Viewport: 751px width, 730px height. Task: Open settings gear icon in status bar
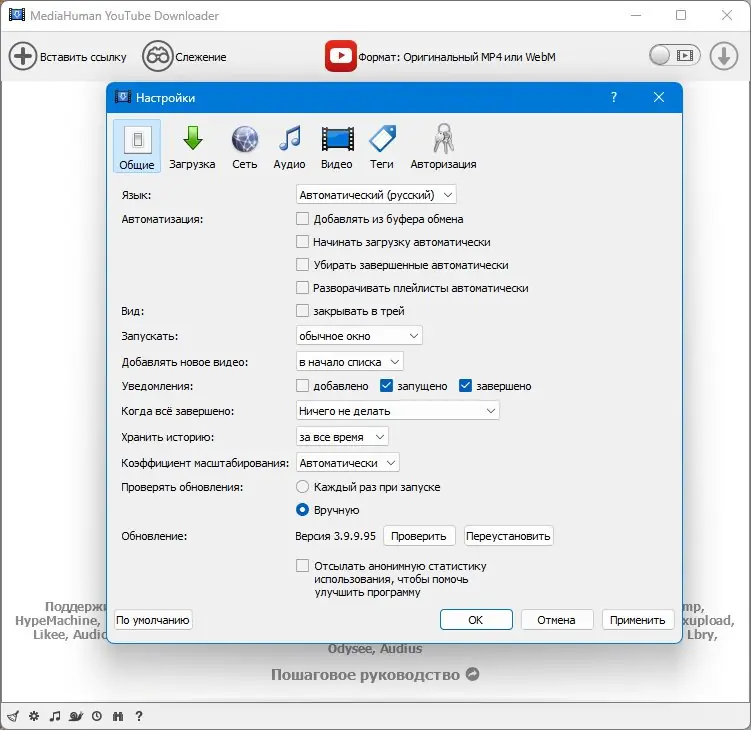point(34,716)
